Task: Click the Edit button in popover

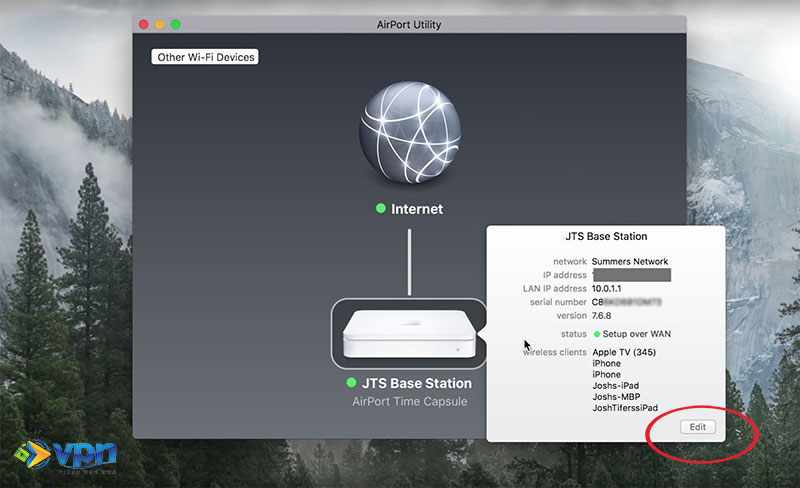Action: pos(697,427)
